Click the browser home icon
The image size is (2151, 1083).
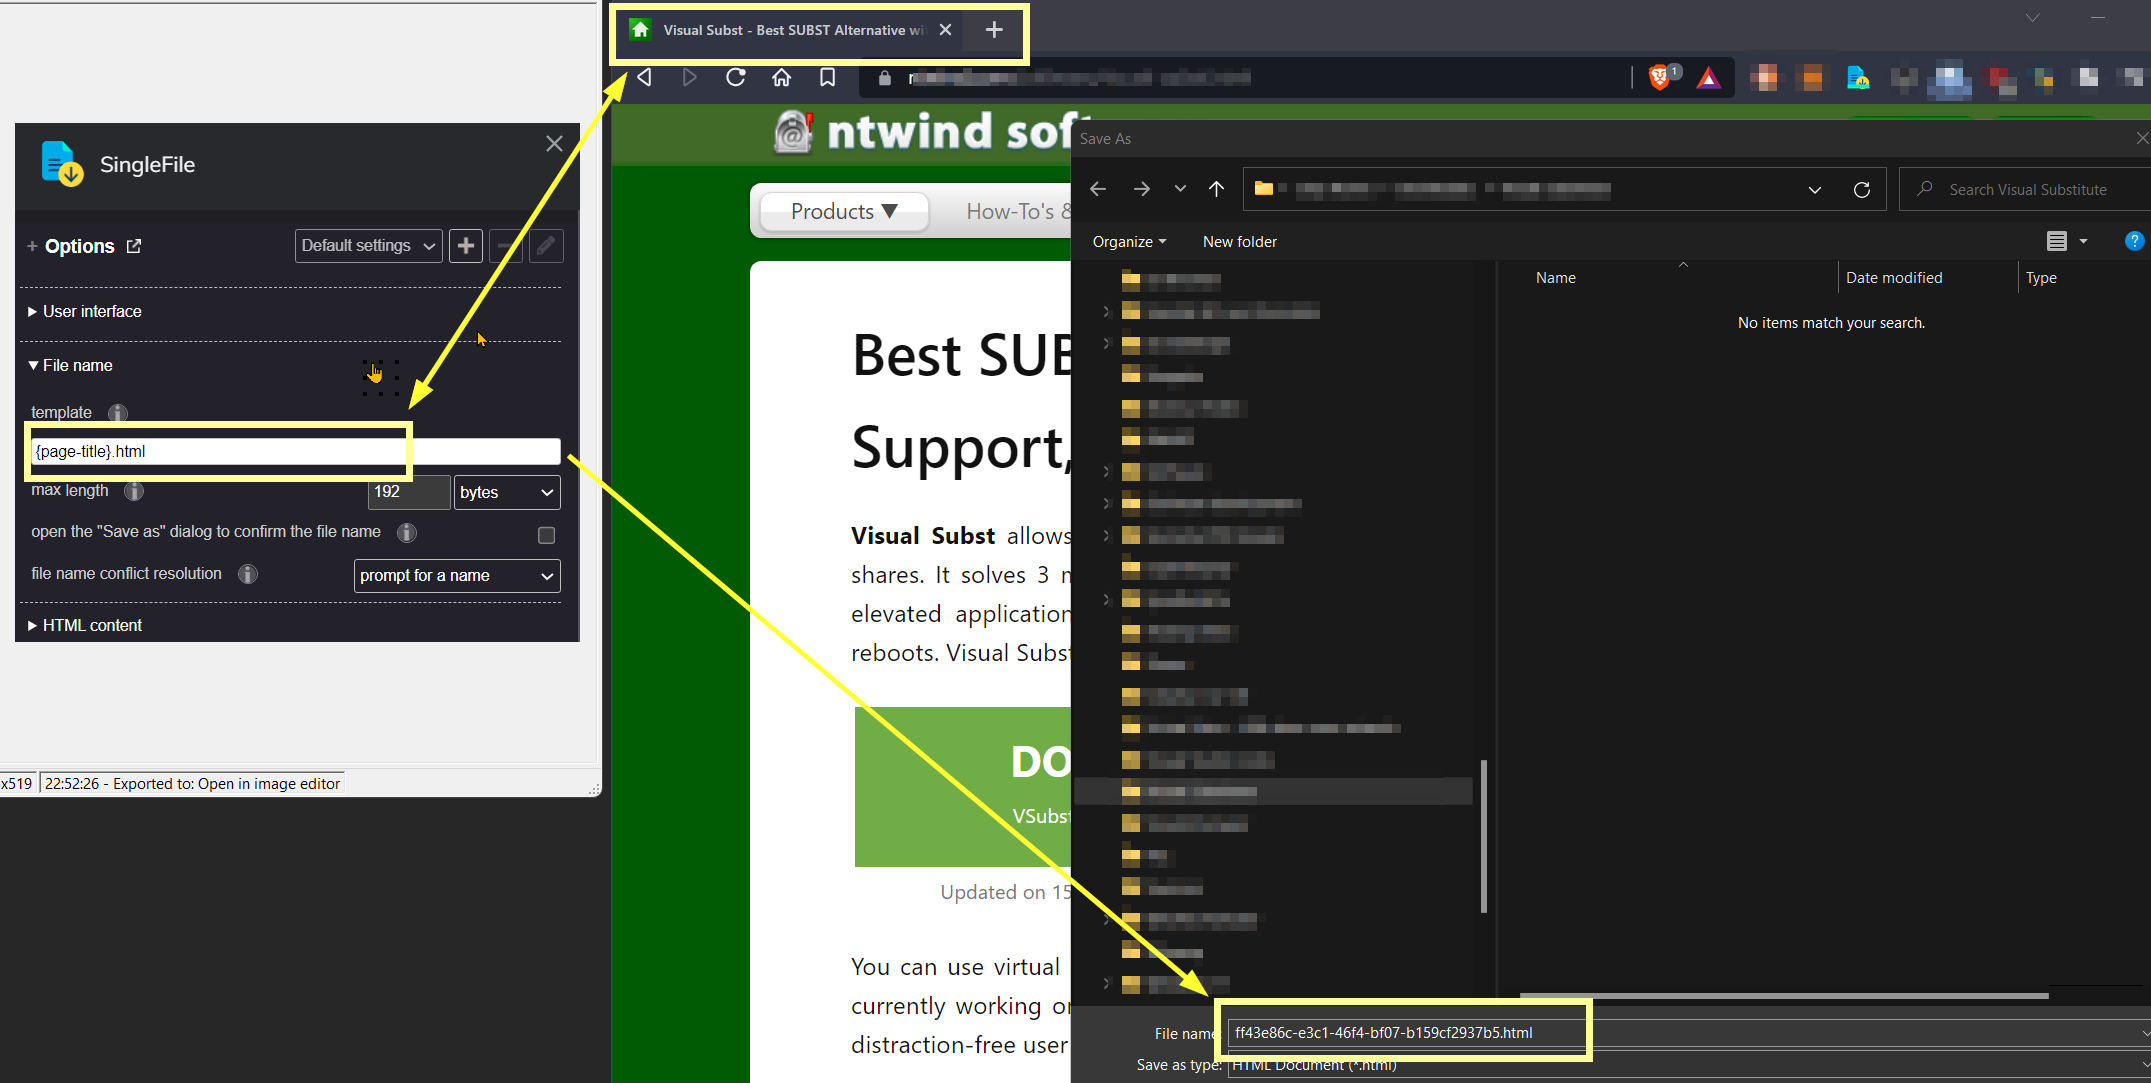(781, 77)
